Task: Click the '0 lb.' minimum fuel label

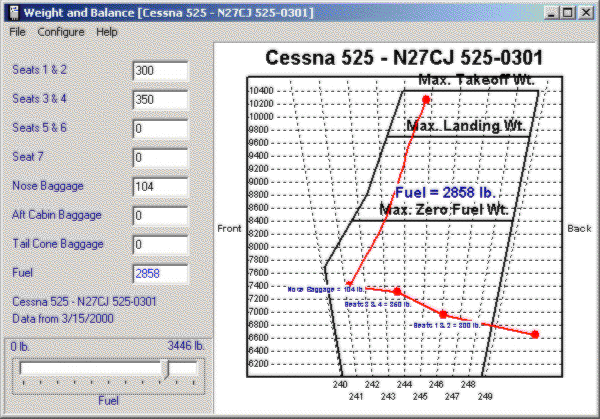Action: click(x=20, y=347)
